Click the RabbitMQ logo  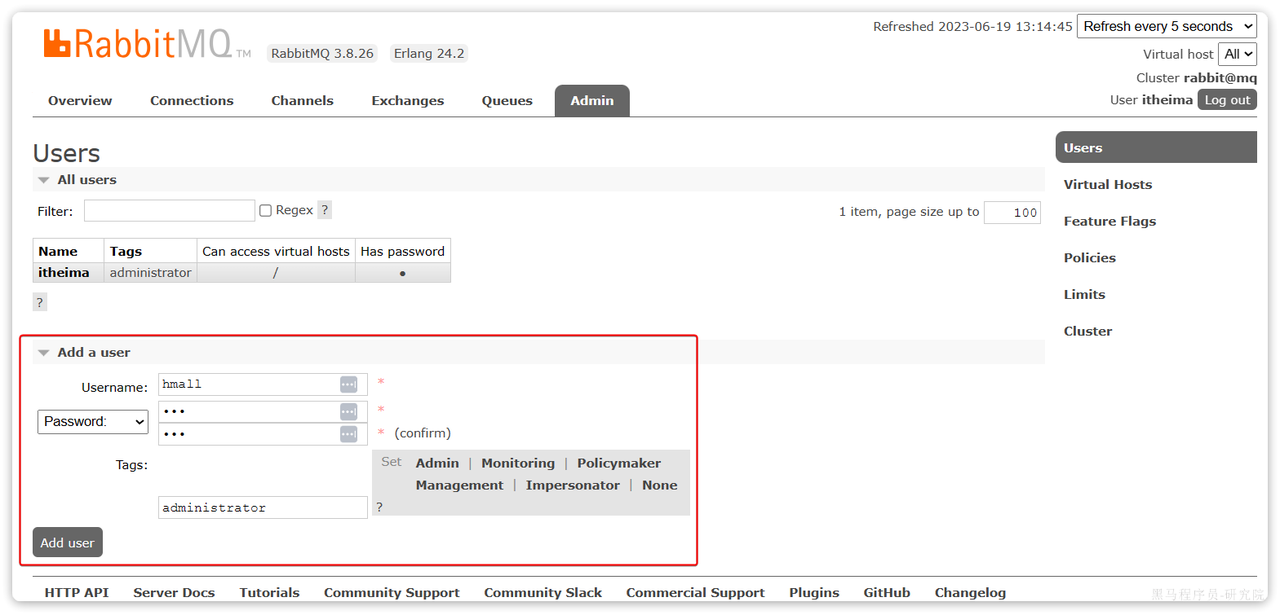point(147,44)
